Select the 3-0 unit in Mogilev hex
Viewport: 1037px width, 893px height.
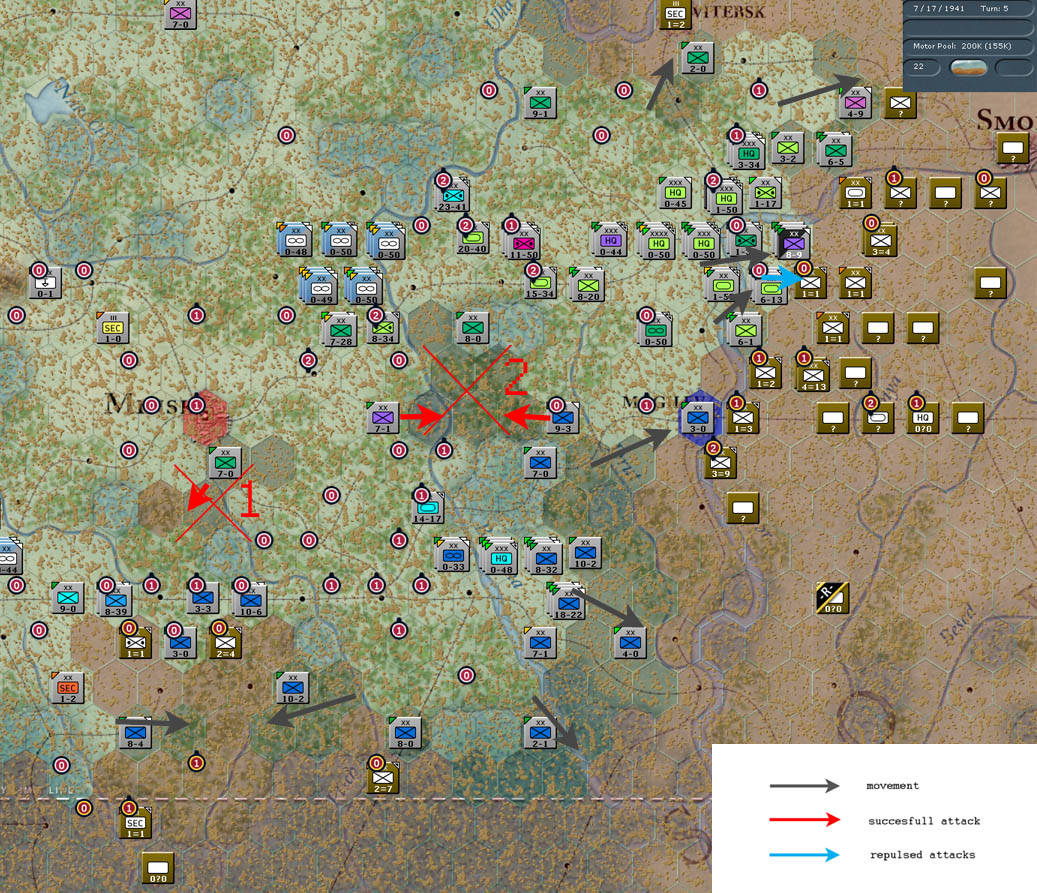tap(697, 418)
